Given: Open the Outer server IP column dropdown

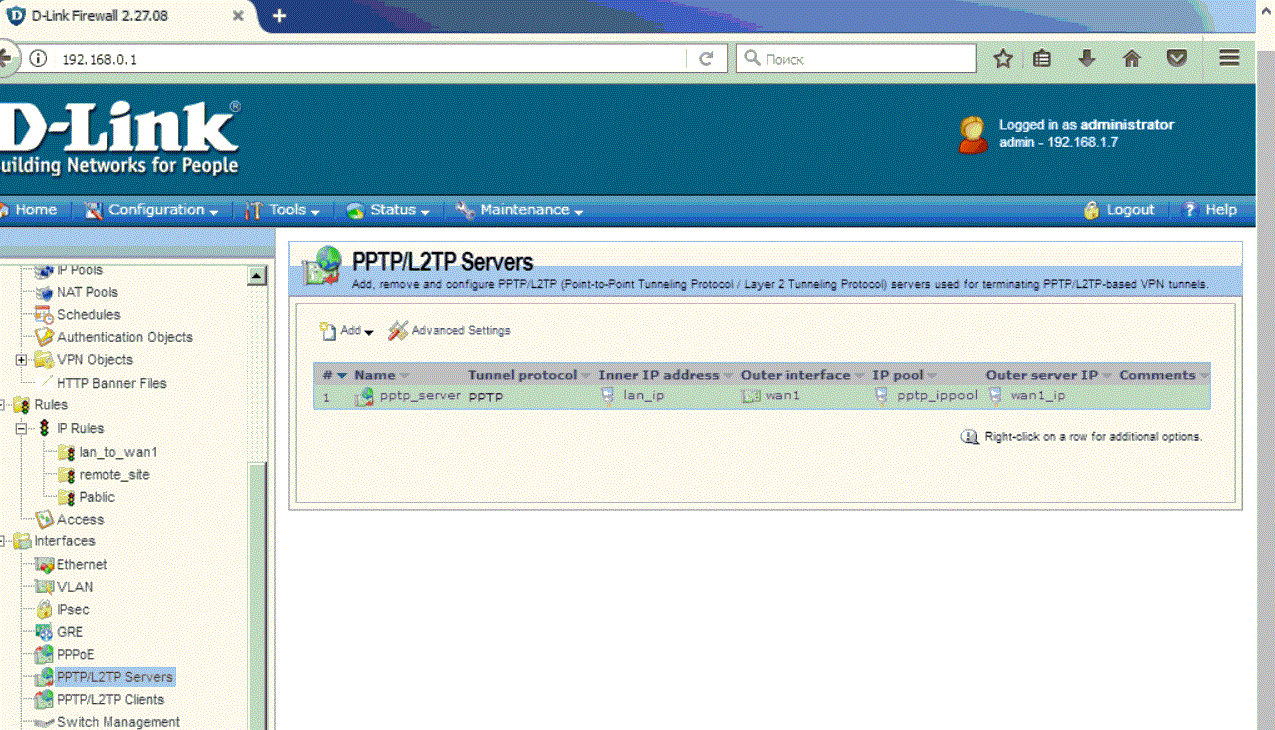Looking at the screenshot, I should 1107,376.
